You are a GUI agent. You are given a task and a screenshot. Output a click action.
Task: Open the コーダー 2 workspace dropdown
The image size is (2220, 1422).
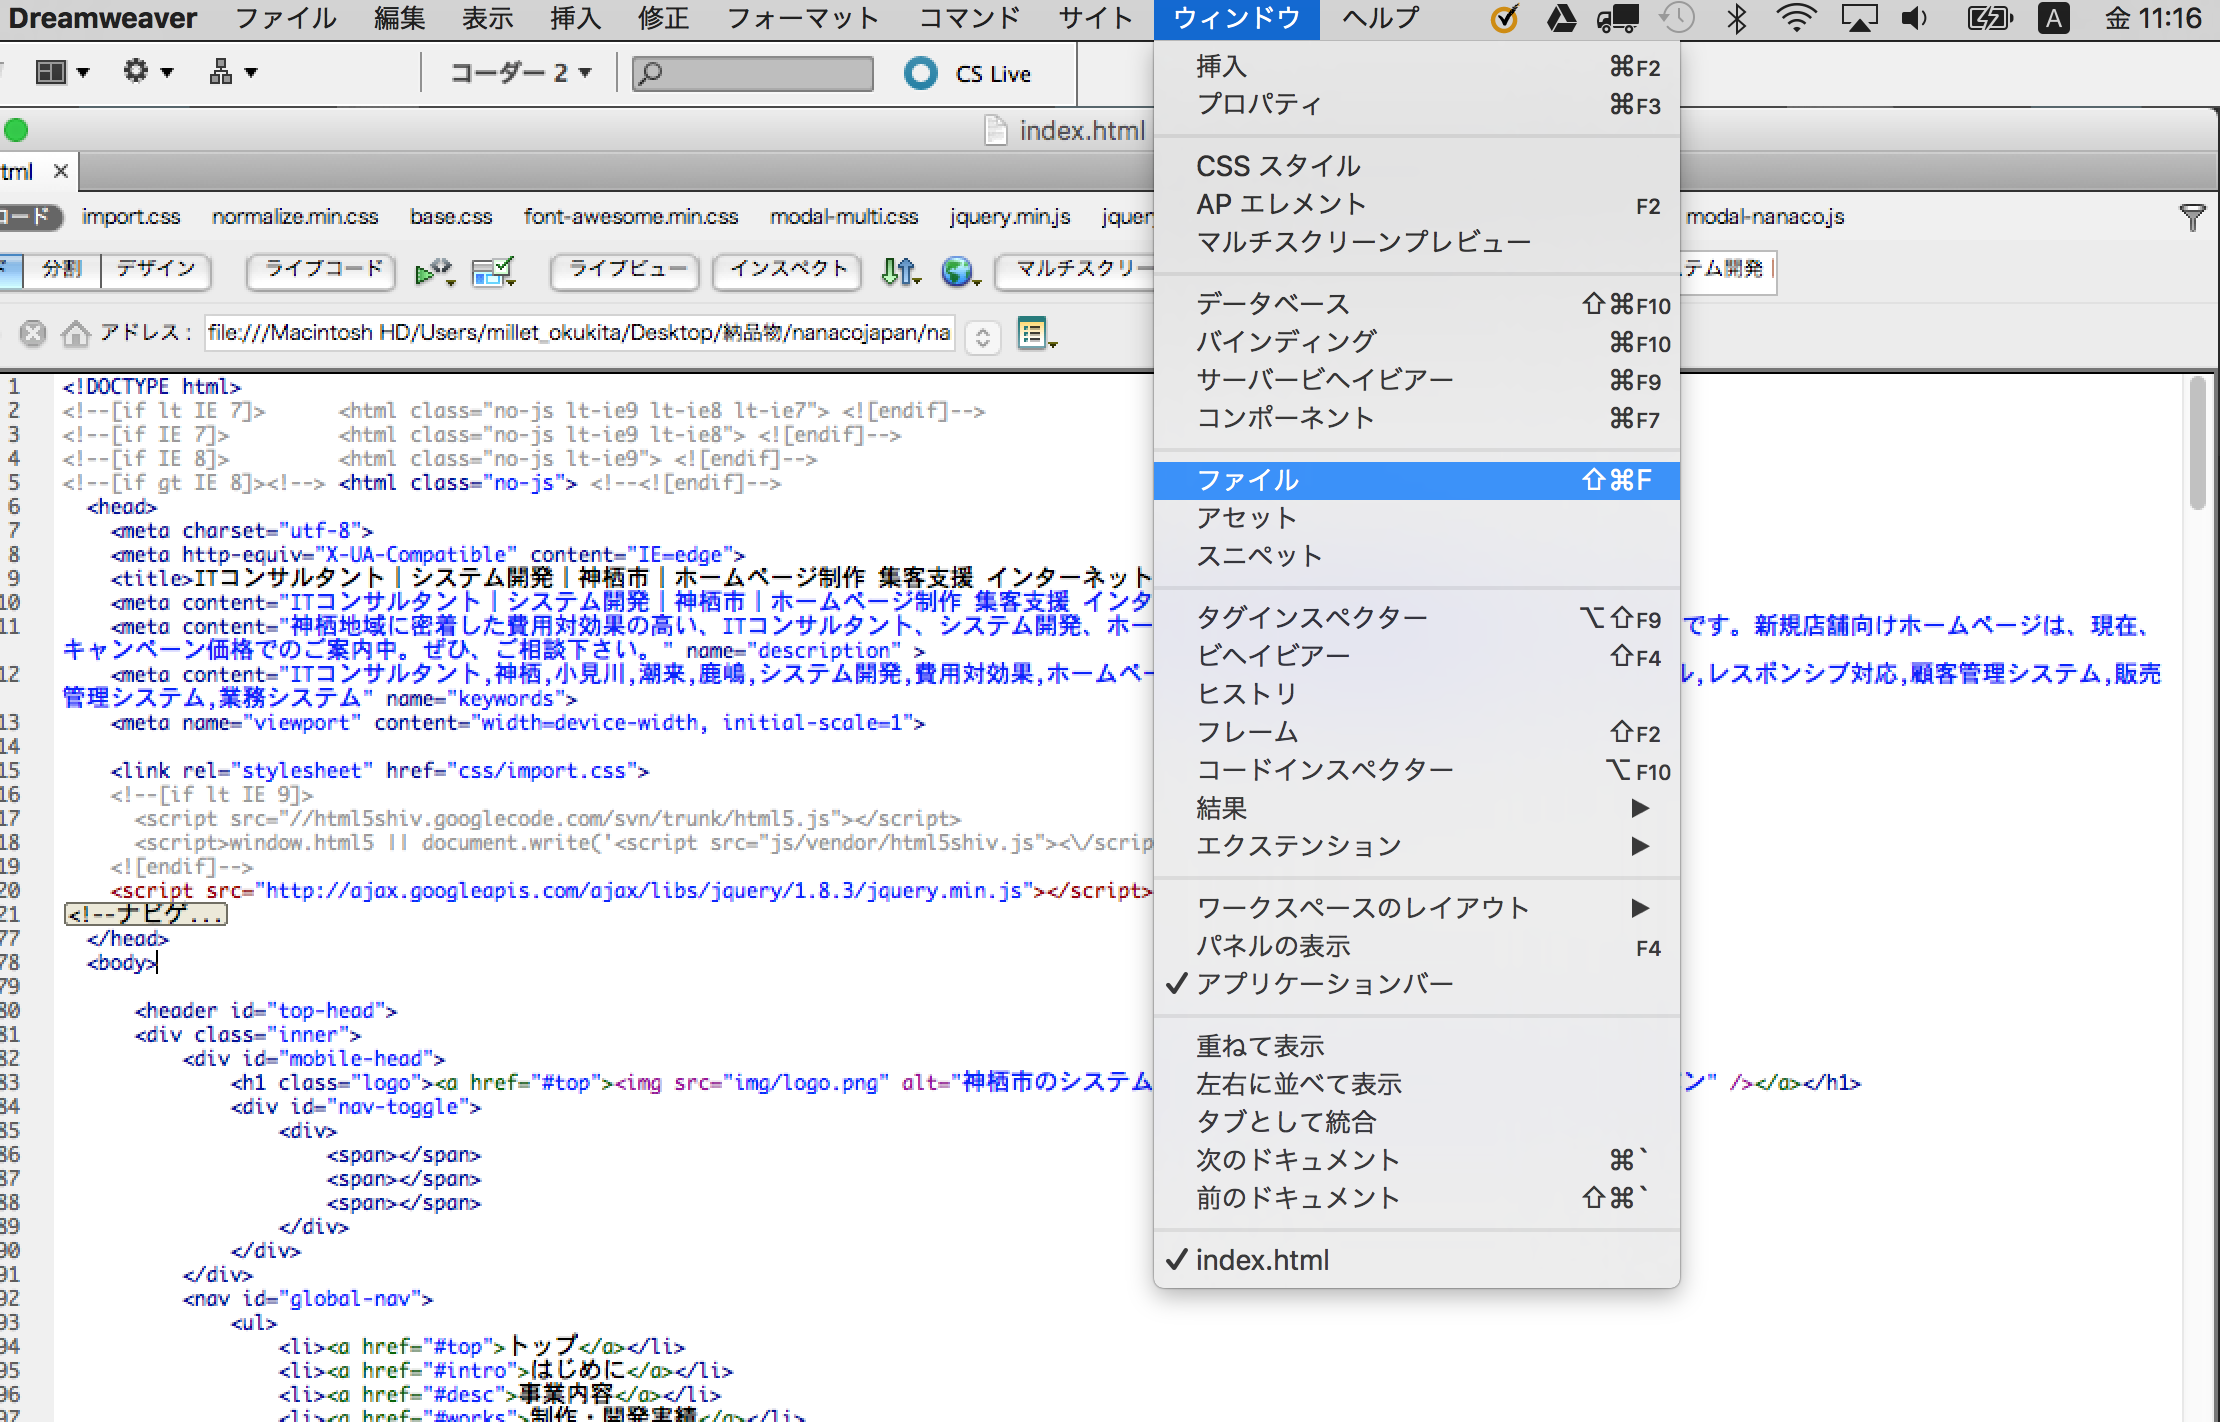(x=520, y=72)
